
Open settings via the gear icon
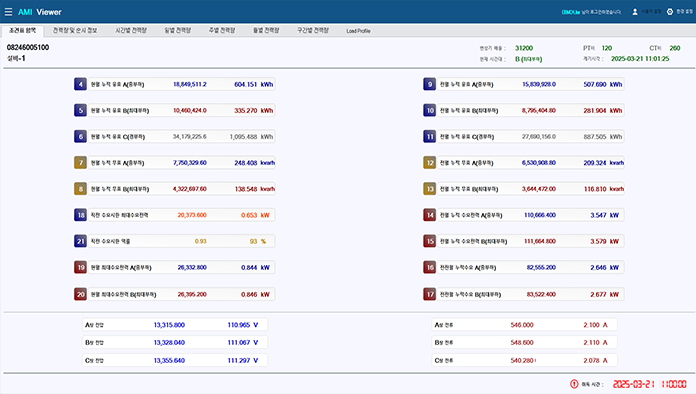670,12
